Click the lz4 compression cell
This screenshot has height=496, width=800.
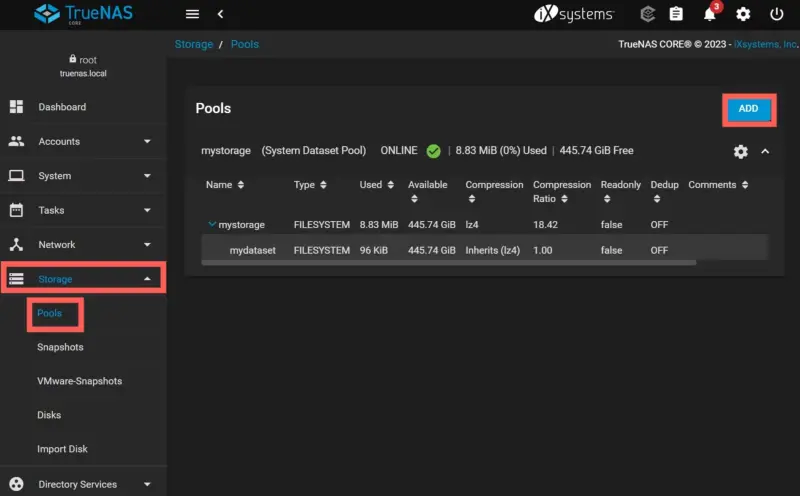[x=472, y=225]
